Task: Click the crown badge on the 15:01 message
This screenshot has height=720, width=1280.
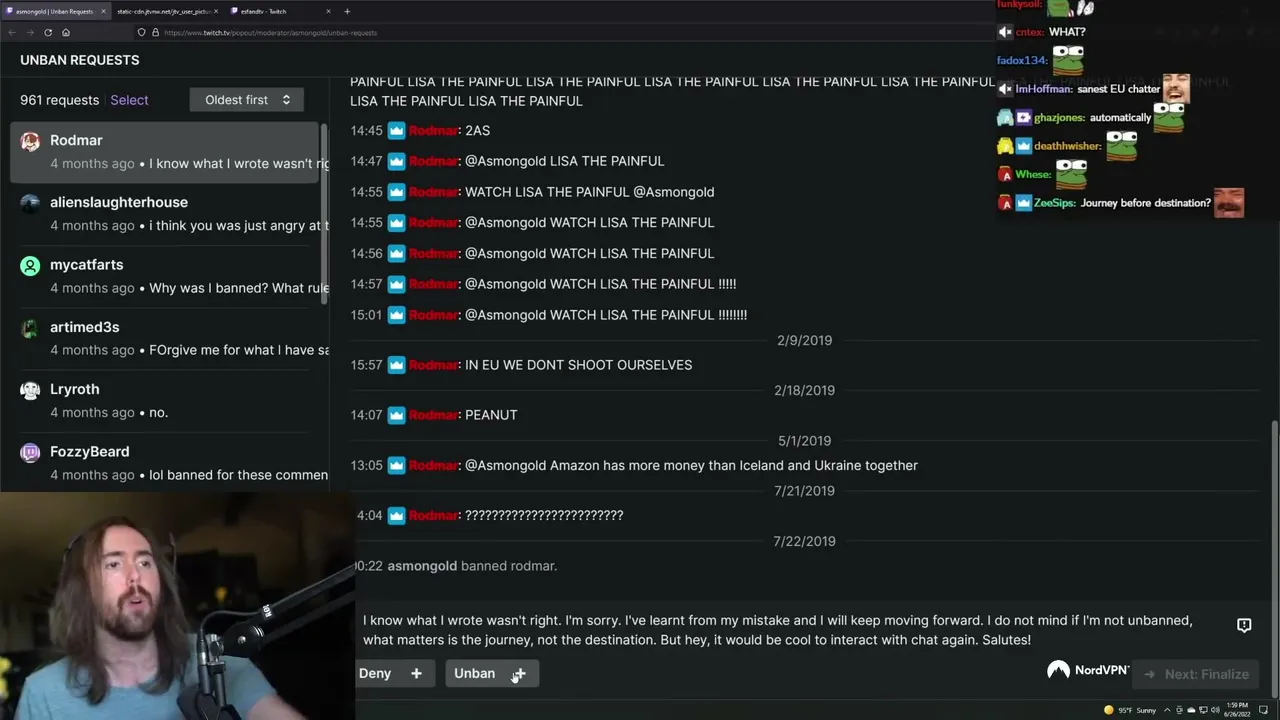Action: tap(396, 315)
